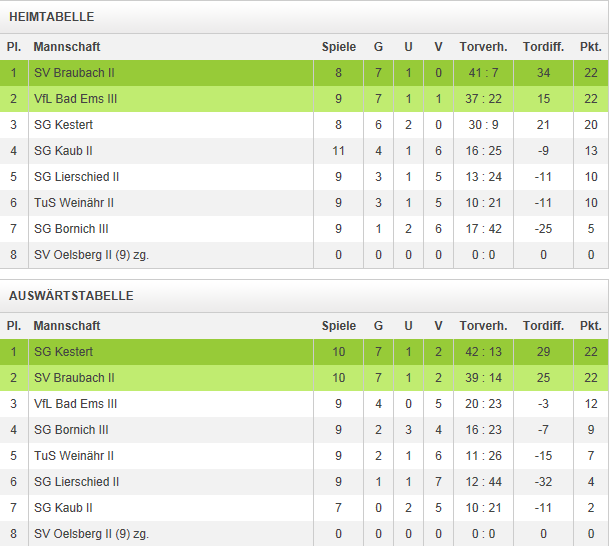Viewport: 611px width, 546px height.
Task: Click SG Kaub II in Auswärtstabelle
Action: (63, 508)
